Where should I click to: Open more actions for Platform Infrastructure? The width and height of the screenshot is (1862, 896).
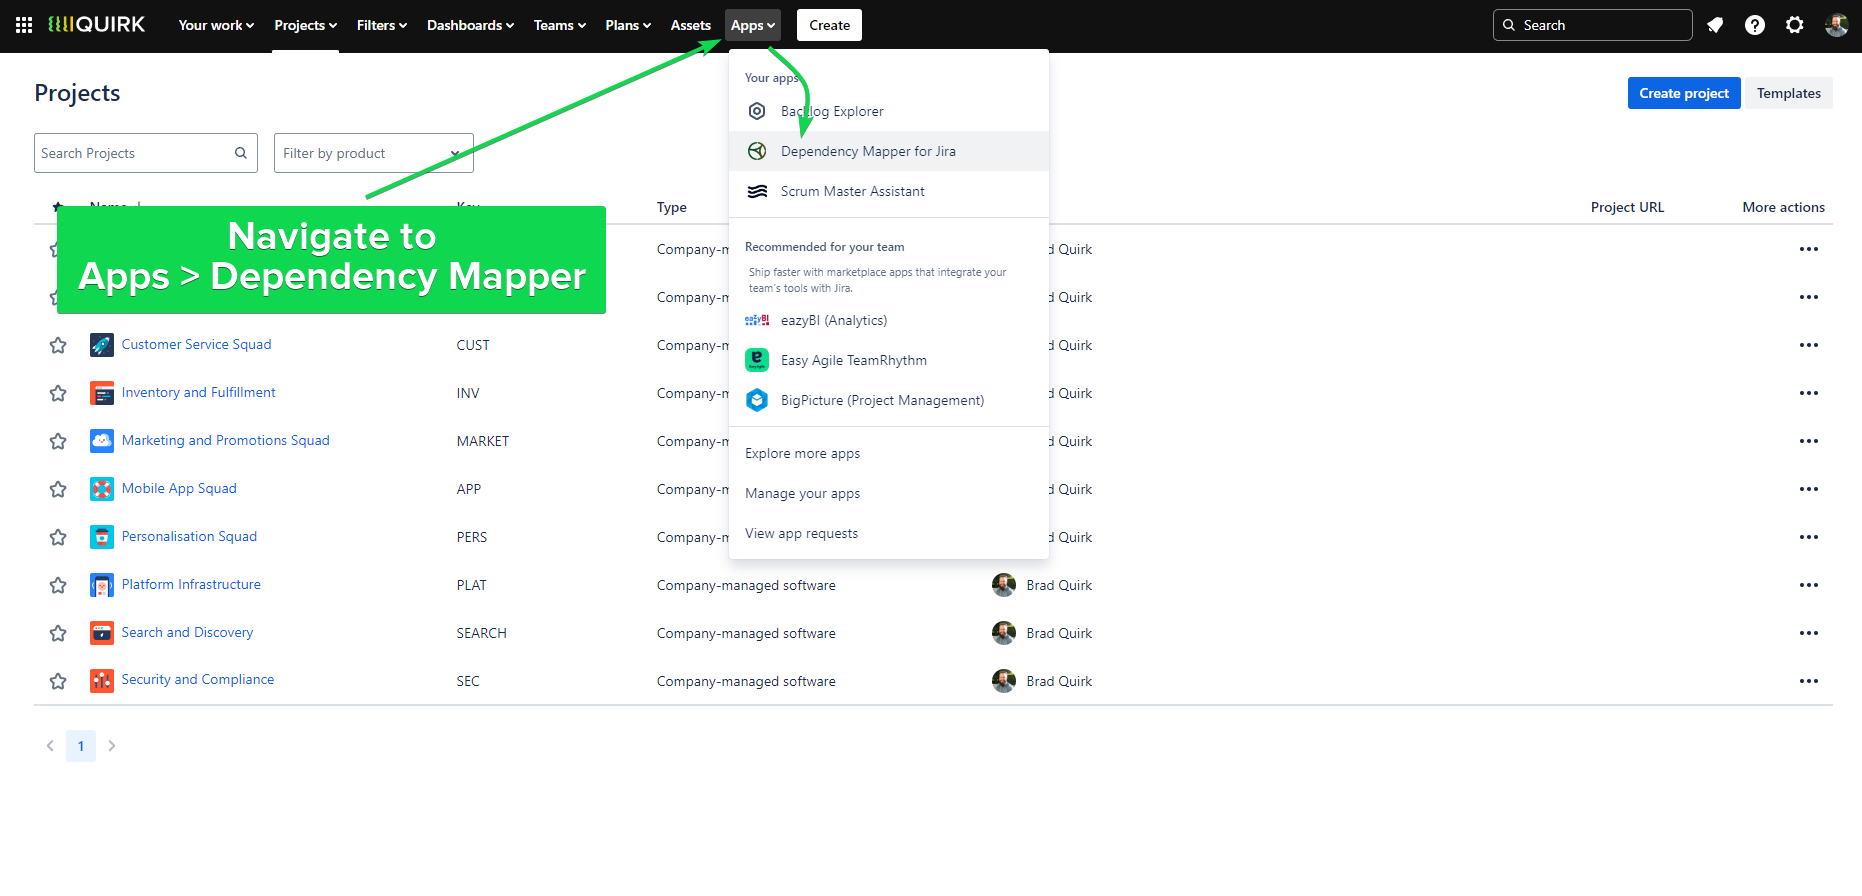point(1808,585)
